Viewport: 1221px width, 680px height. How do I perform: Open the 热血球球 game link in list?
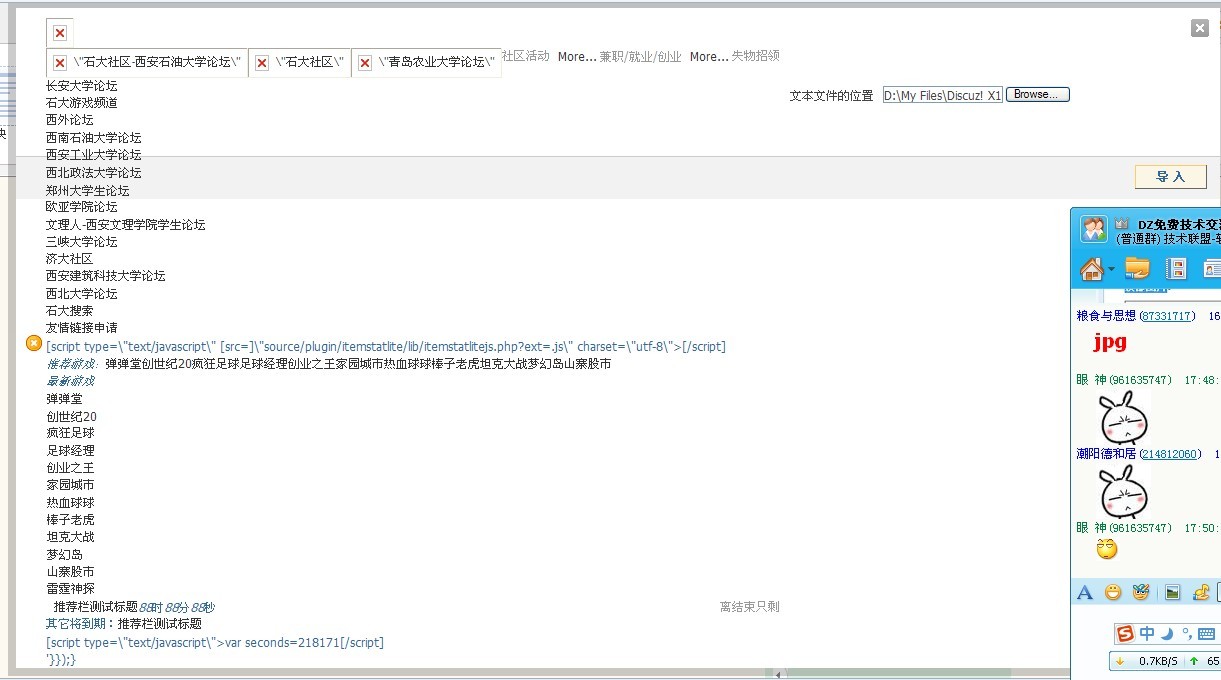point(70,503)
